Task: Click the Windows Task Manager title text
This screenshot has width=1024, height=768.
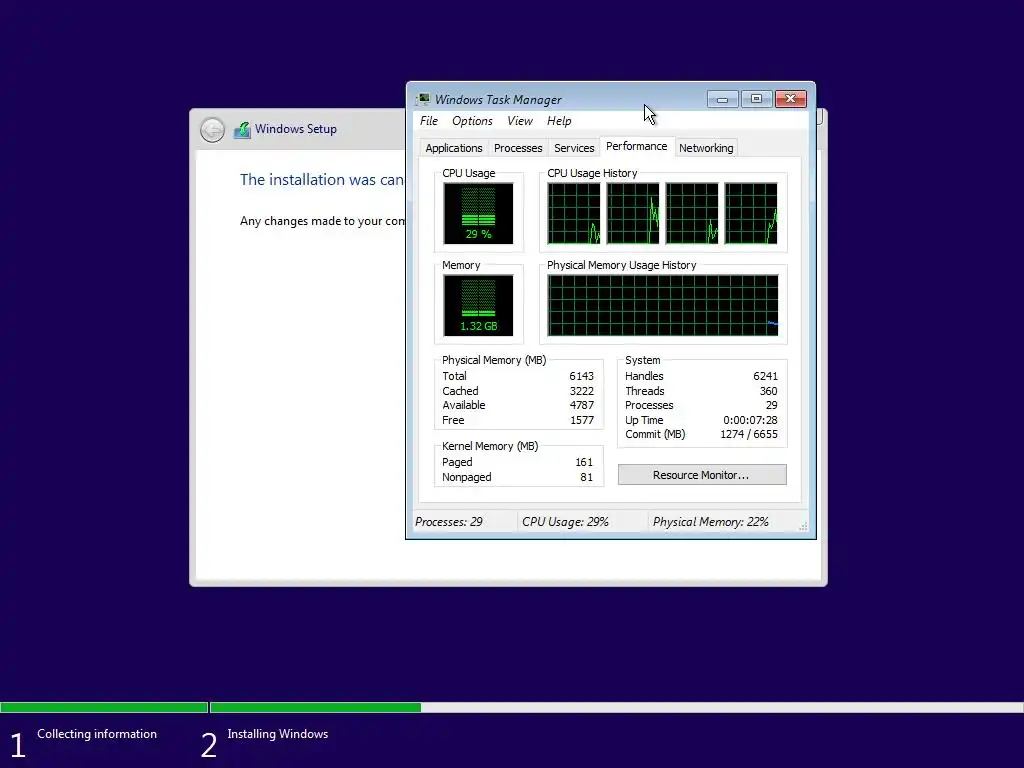Action: coord(498,100)
